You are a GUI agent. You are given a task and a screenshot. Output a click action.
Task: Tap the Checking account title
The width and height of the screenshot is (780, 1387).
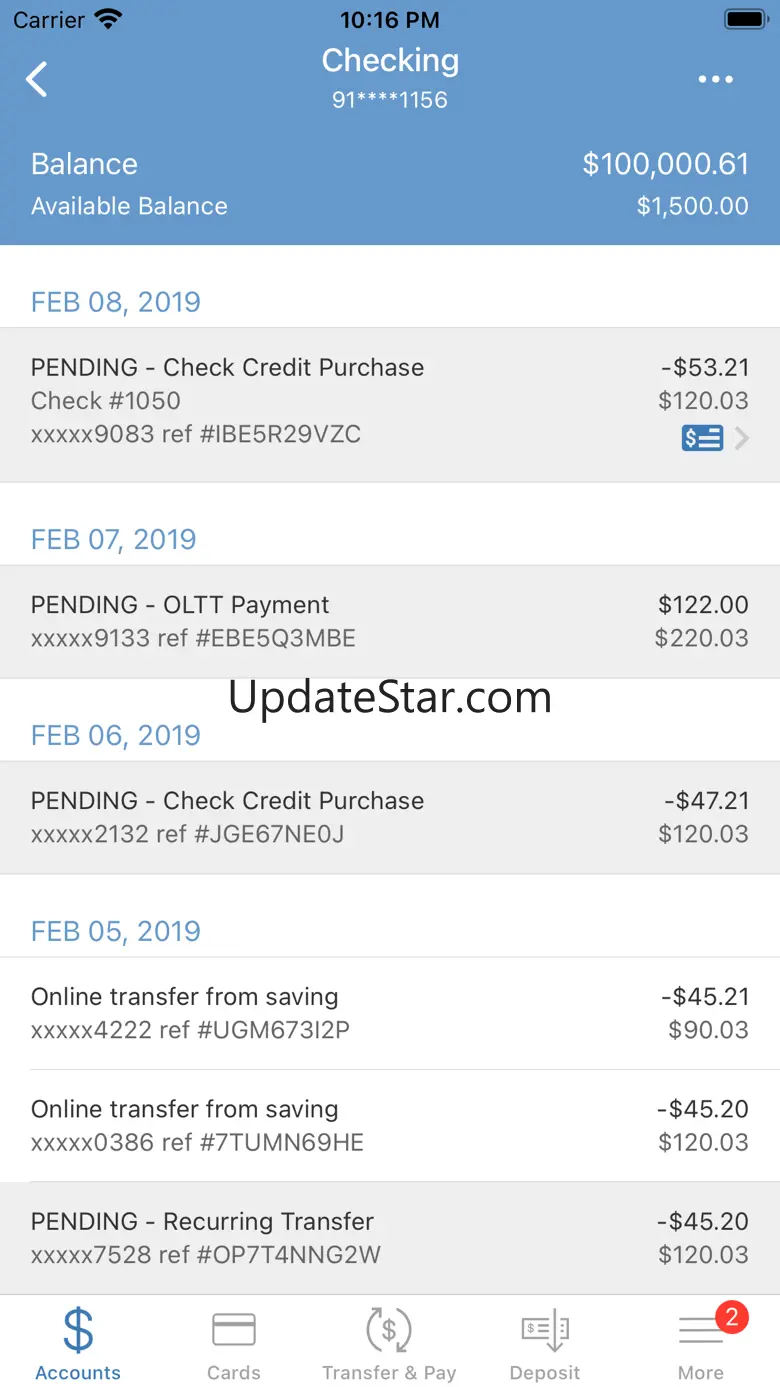(x=390, y=61)
